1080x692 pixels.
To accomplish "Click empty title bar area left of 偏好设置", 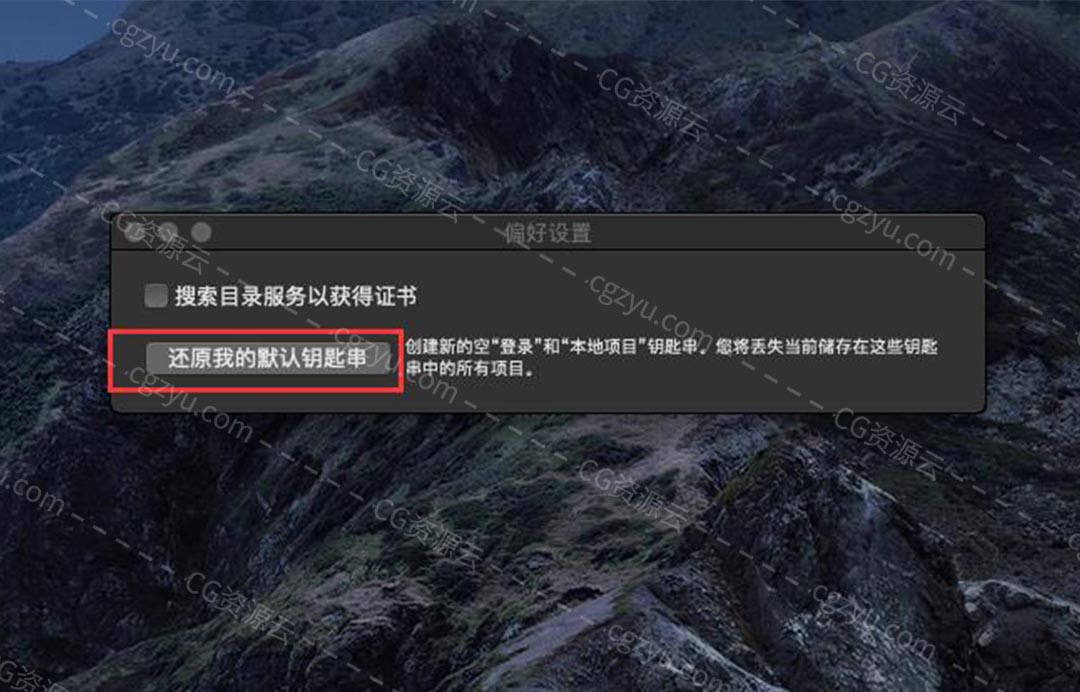I will click(x=358, y=233).
